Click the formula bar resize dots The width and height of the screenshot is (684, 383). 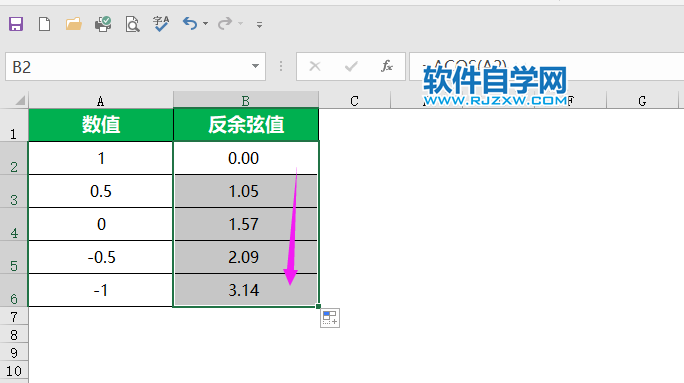point(281,66)
